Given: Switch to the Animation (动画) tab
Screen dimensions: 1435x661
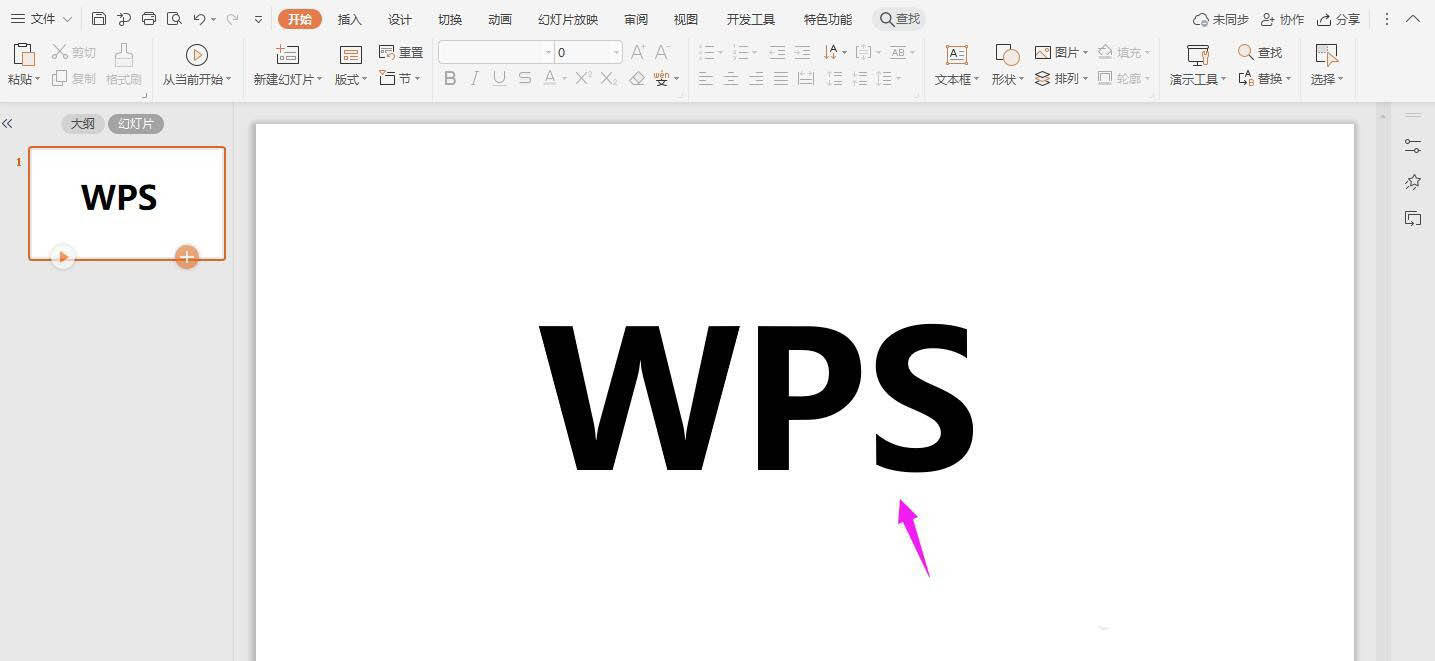Looking at the screenshot, I should tap(500, 19).
